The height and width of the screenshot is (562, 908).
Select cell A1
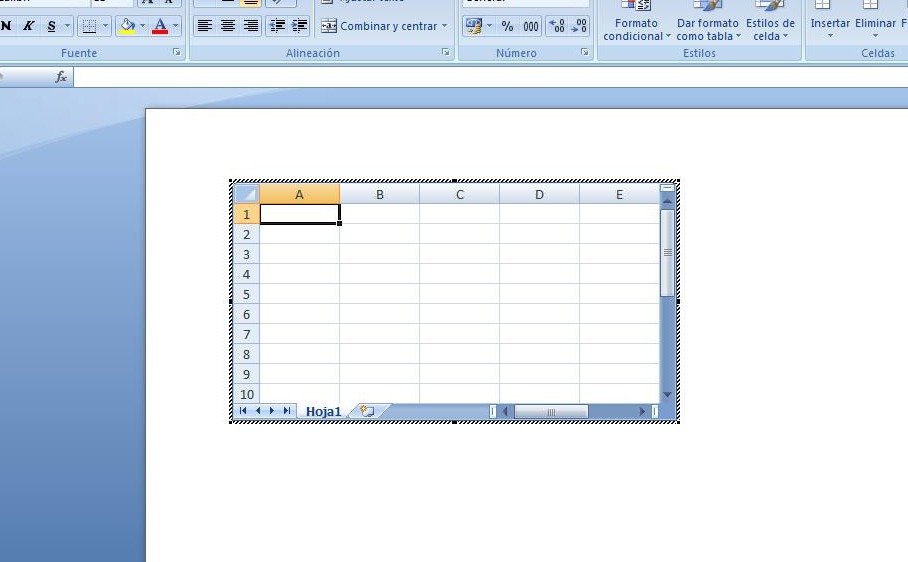click(x=299, y=214)
